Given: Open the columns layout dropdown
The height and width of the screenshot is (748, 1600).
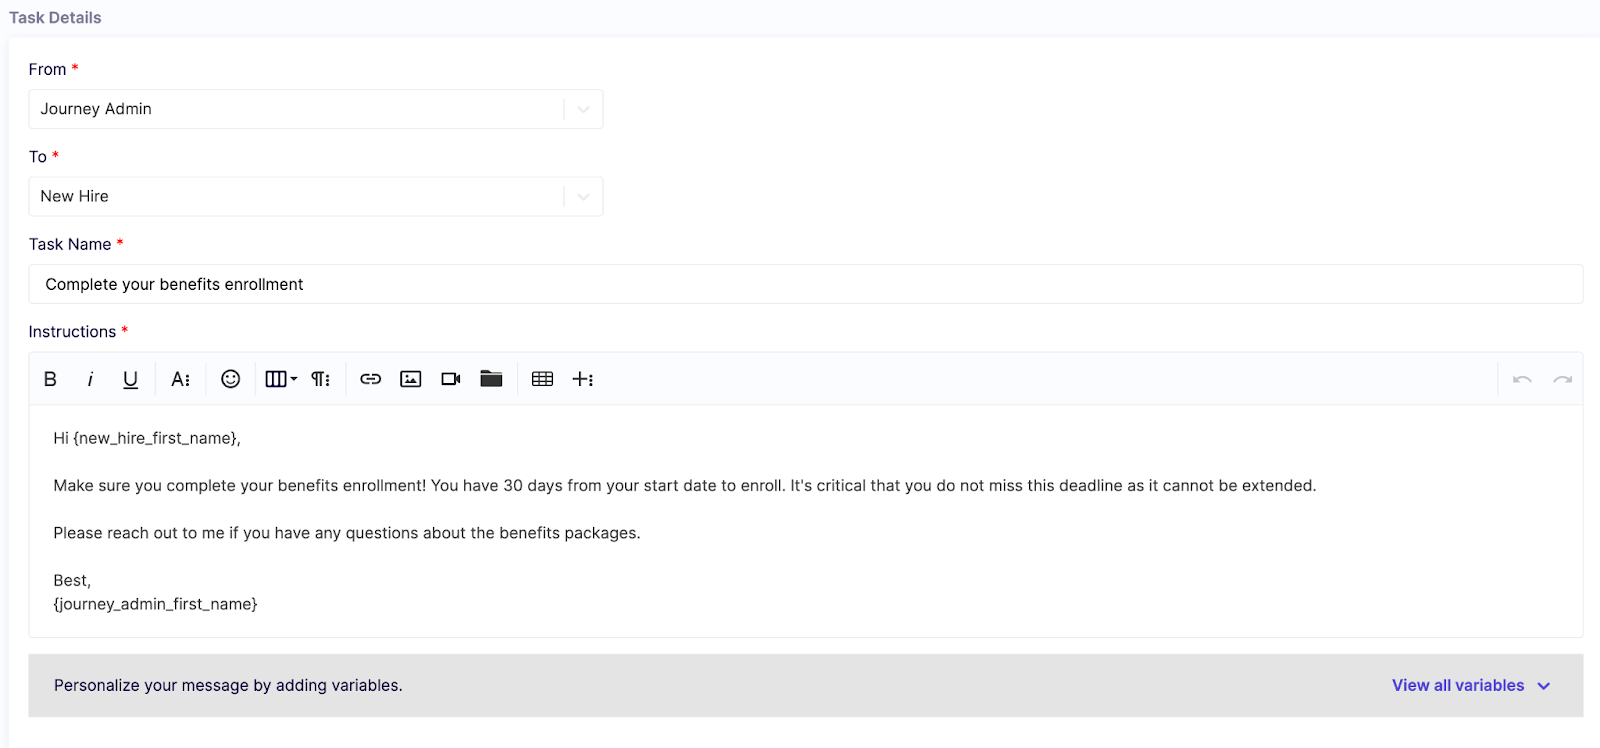Looking at the screenshot, I should (280, 379).
